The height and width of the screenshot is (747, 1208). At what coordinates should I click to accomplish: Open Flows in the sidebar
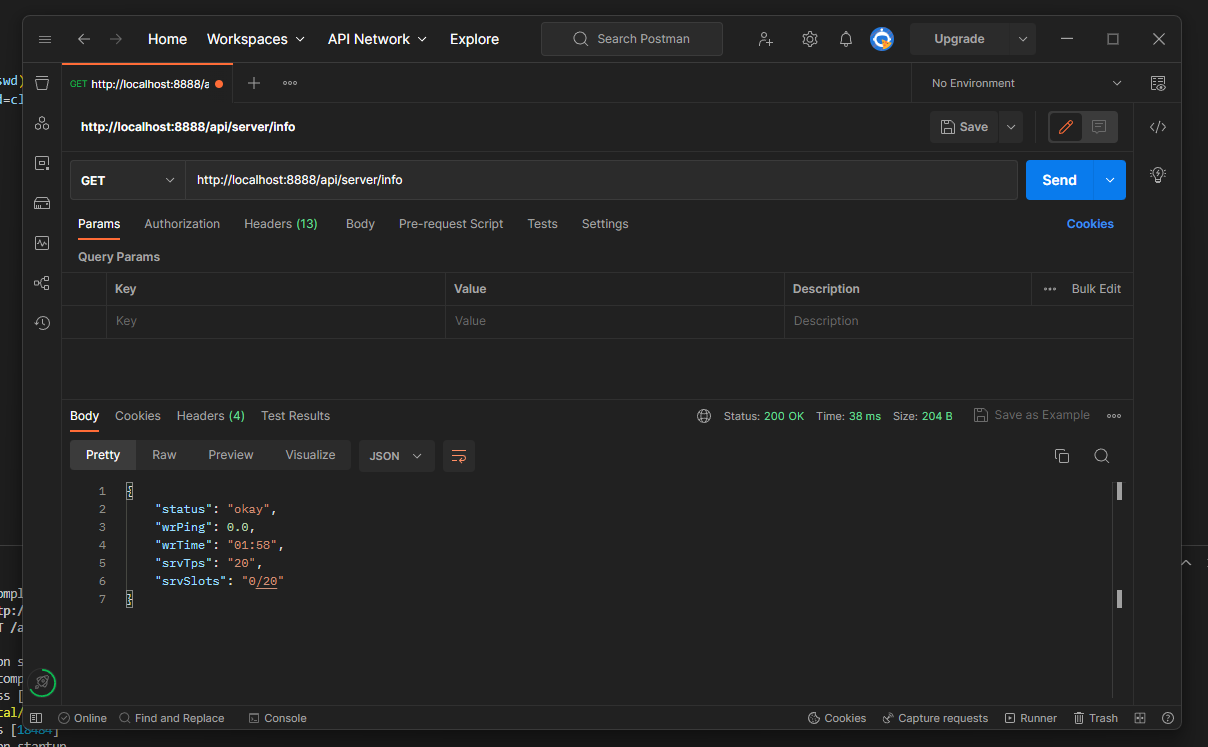click(42, 283)
